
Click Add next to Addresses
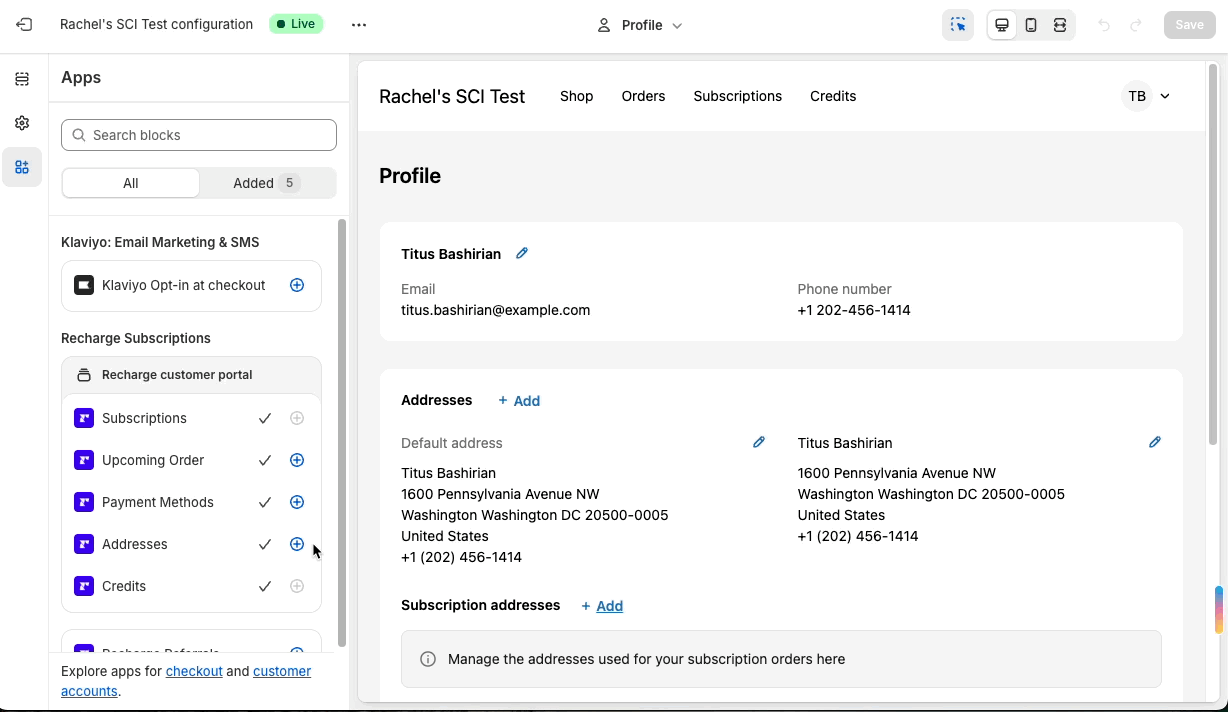519,401
